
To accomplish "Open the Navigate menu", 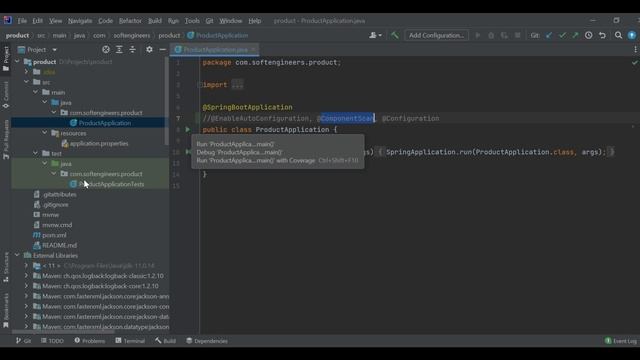I will [x=80, y=21].
